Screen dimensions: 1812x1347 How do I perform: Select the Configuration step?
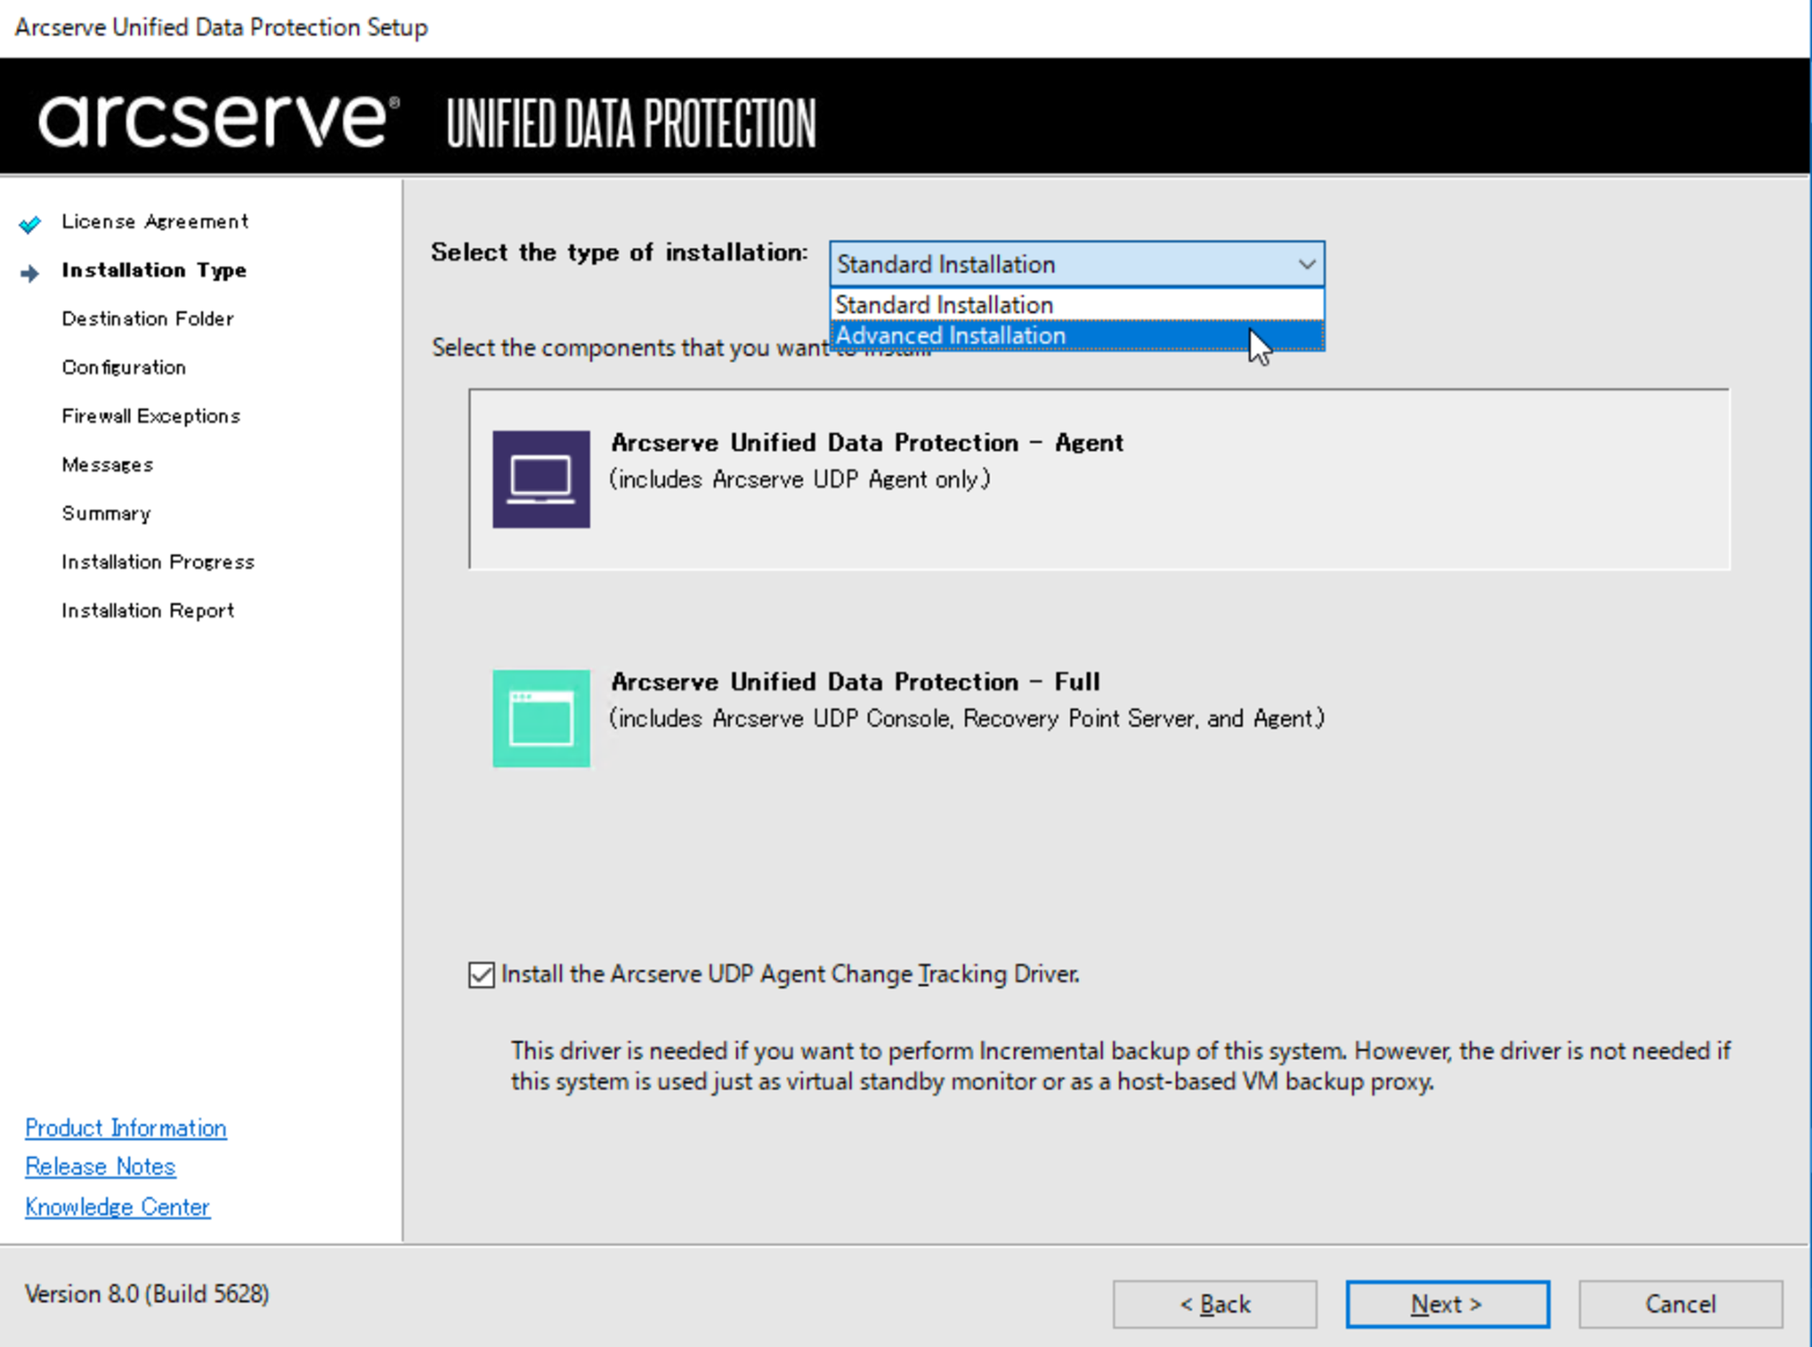pyautogui.click(x=124, y=367)
